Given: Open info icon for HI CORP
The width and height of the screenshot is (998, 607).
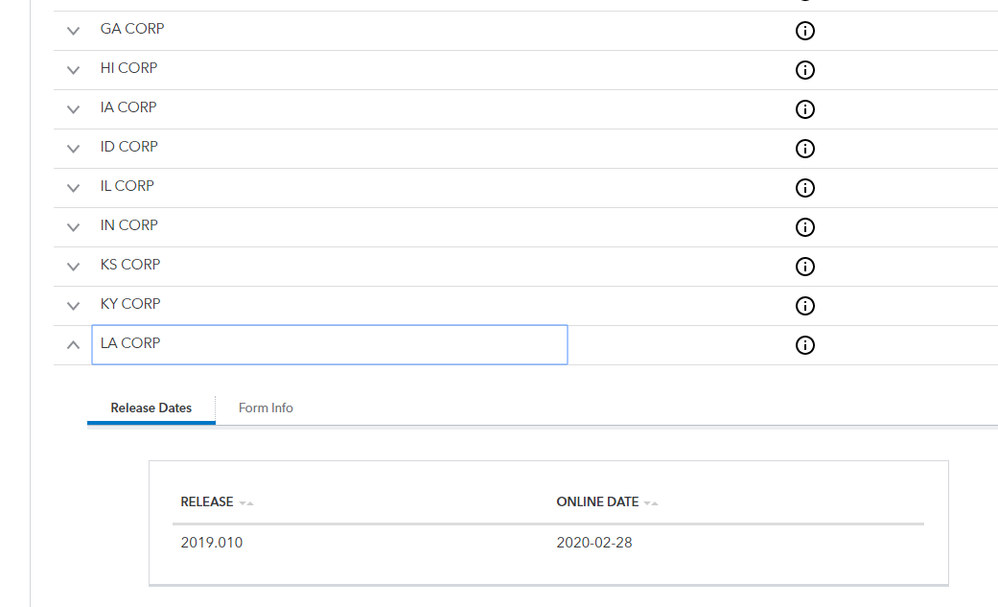Looking at the screenshot, I should [804, 70].
